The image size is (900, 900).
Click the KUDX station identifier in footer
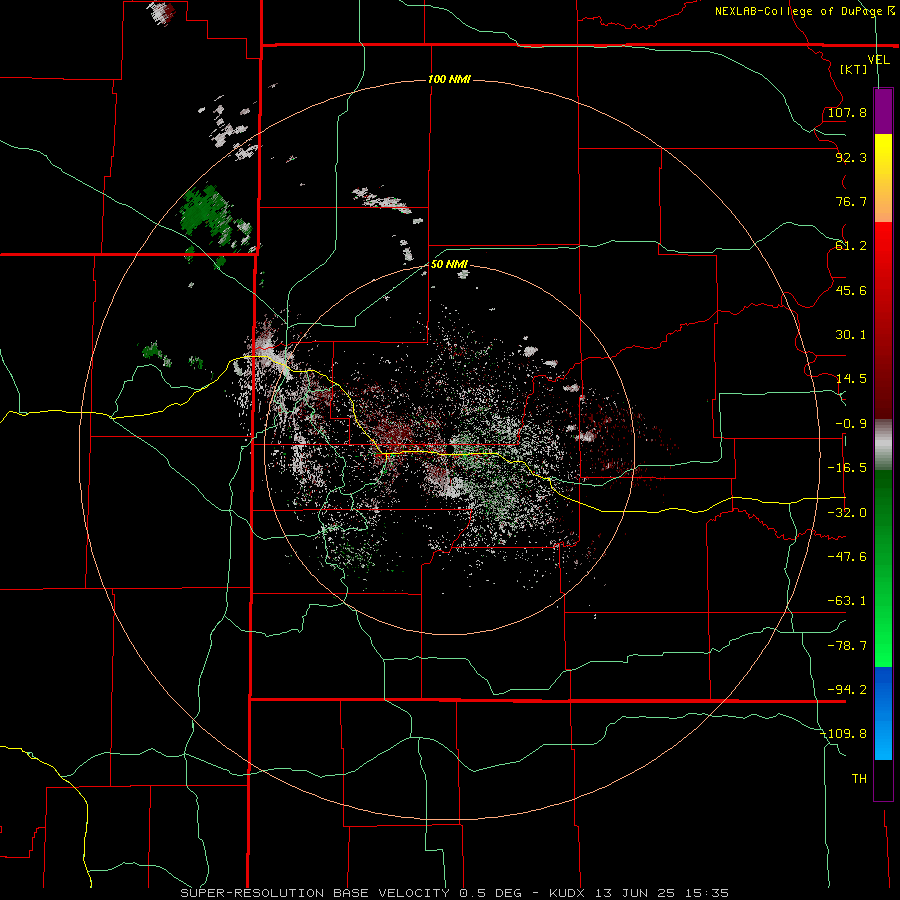click(569, 893)
